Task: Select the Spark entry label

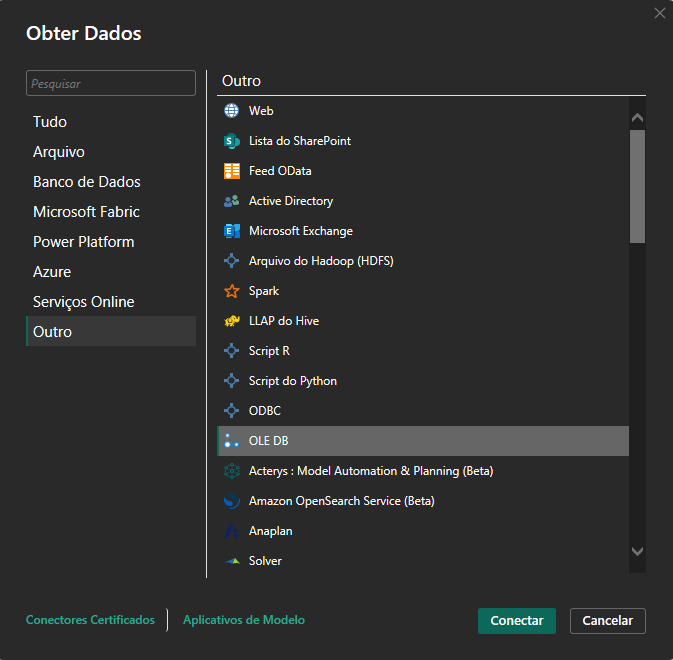Action: 264,291
